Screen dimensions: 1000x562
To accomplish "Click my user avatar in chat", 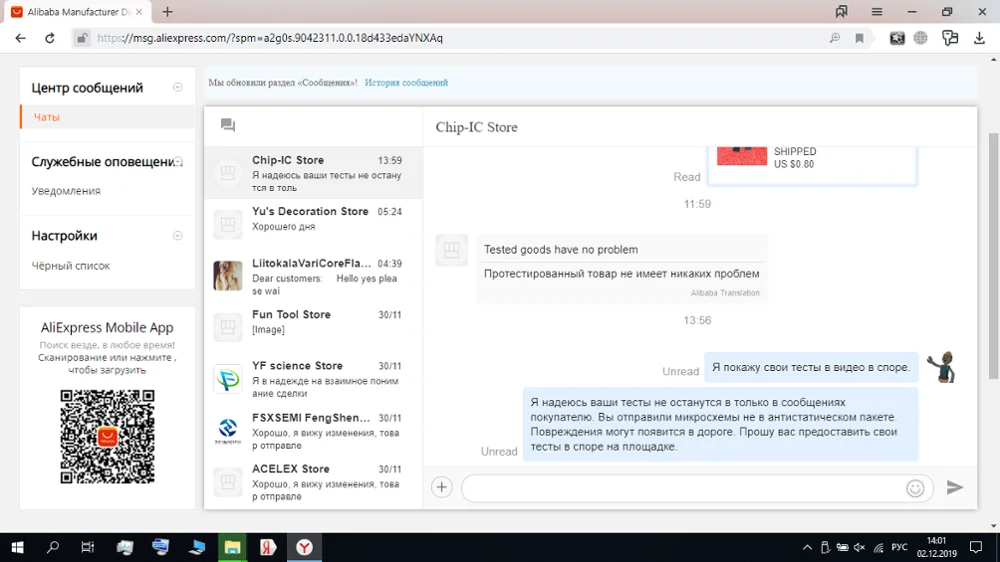I will pyautogui.click(x=941, y=367).
